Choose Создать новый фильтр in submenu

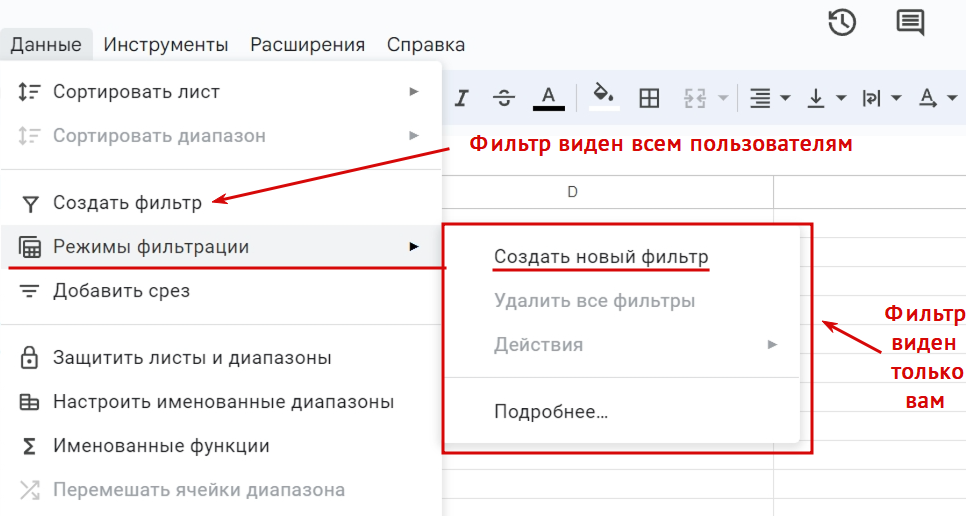click(x=601, y=257)
